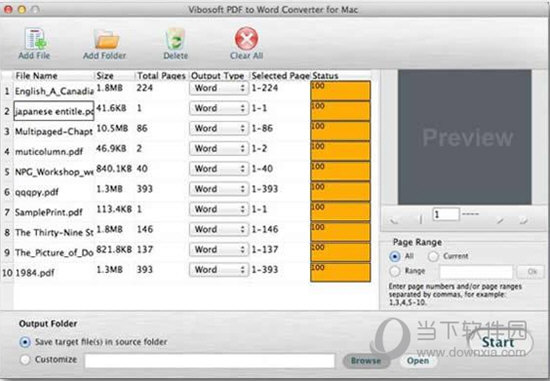This screenshot has height=381, width=550.
Task: Click the preview page number field
Action: click(x=445, y=214)
